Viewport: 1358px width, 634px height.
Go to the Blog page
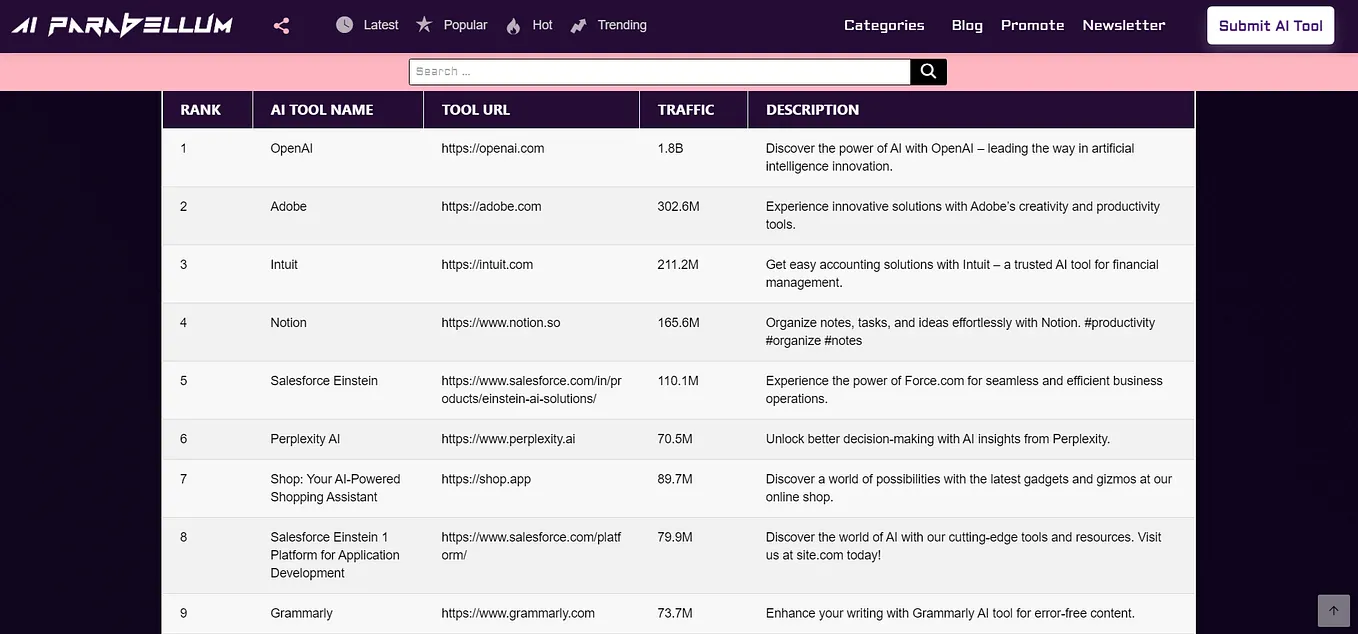[x=967, y=25]
